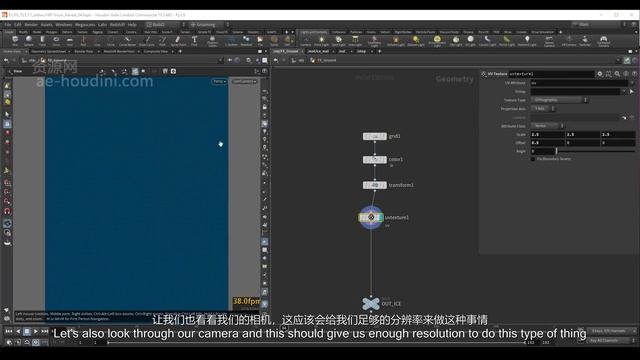This screenshot has width=640, height=360.
Task: Click the uvtexture1 node icon
Action: (371, 218)
